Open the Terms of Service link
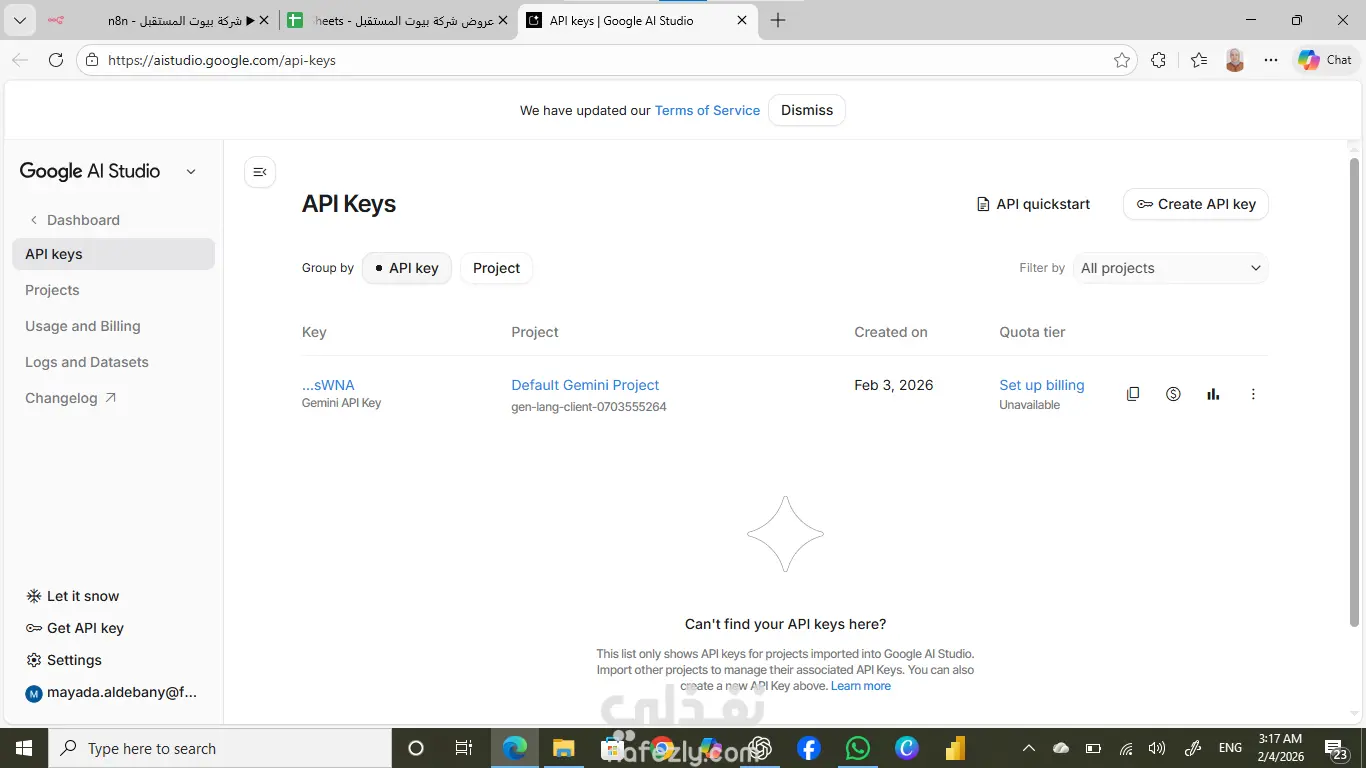Screen dimensions: 1366x768 pos(707,111)
